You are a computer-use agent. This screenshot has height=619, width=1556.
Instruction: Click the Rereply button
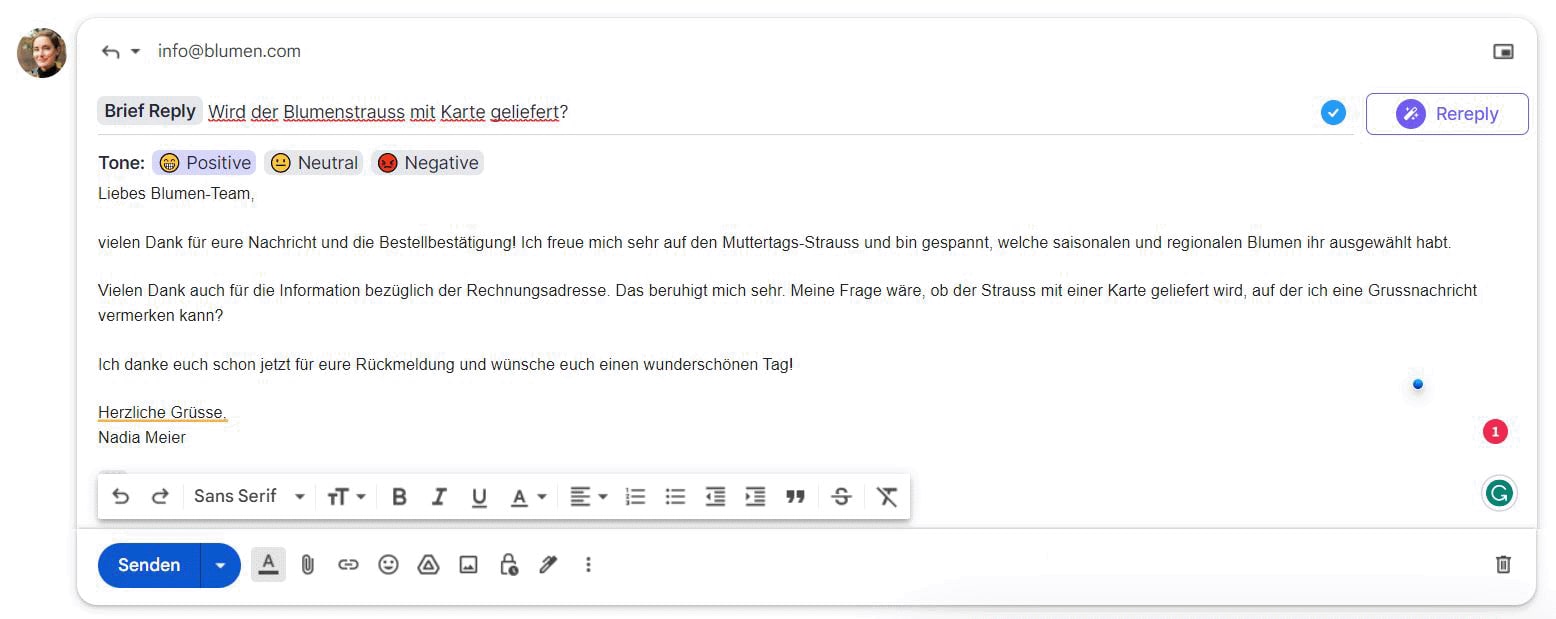click(1446, 114)
